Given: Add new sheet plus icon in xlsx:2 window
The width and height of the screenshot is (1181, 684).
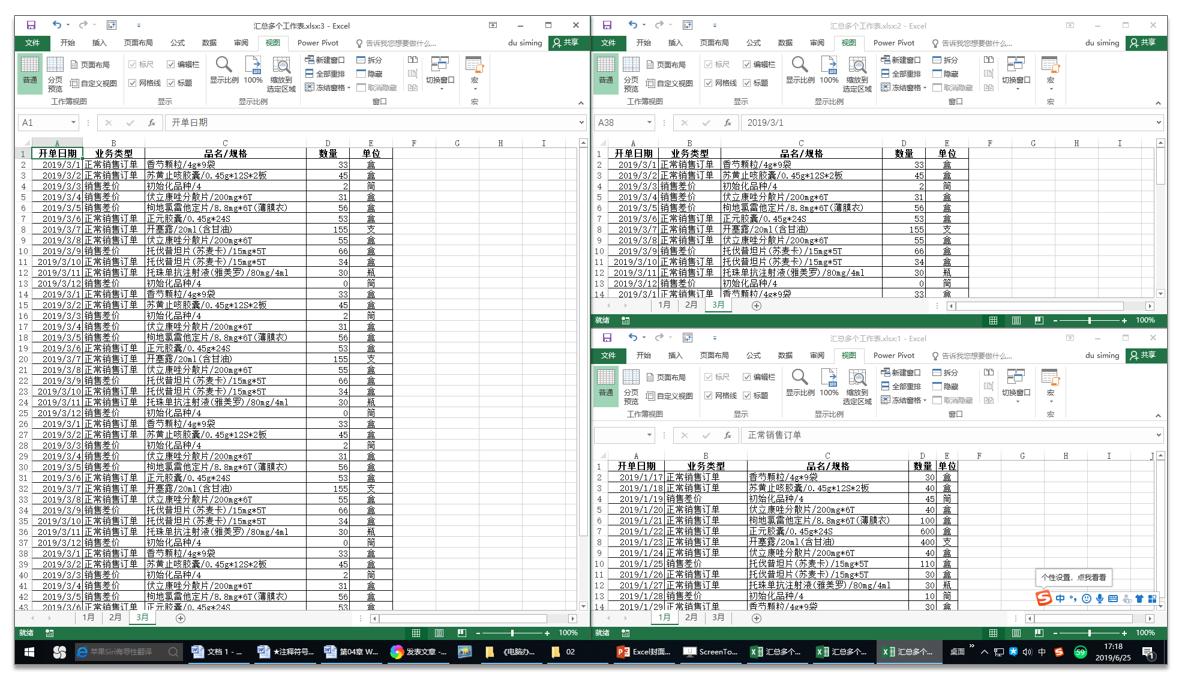Looking at the screenshot, I should pos(756,305).
